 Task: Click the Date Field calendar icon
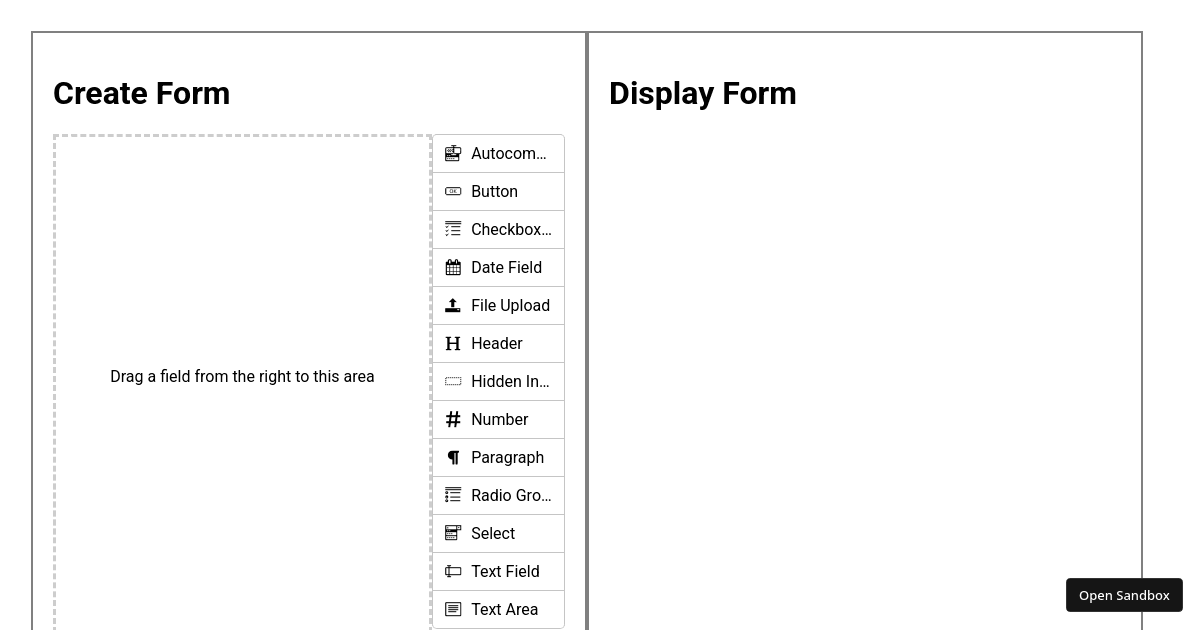tap(453, 267)
